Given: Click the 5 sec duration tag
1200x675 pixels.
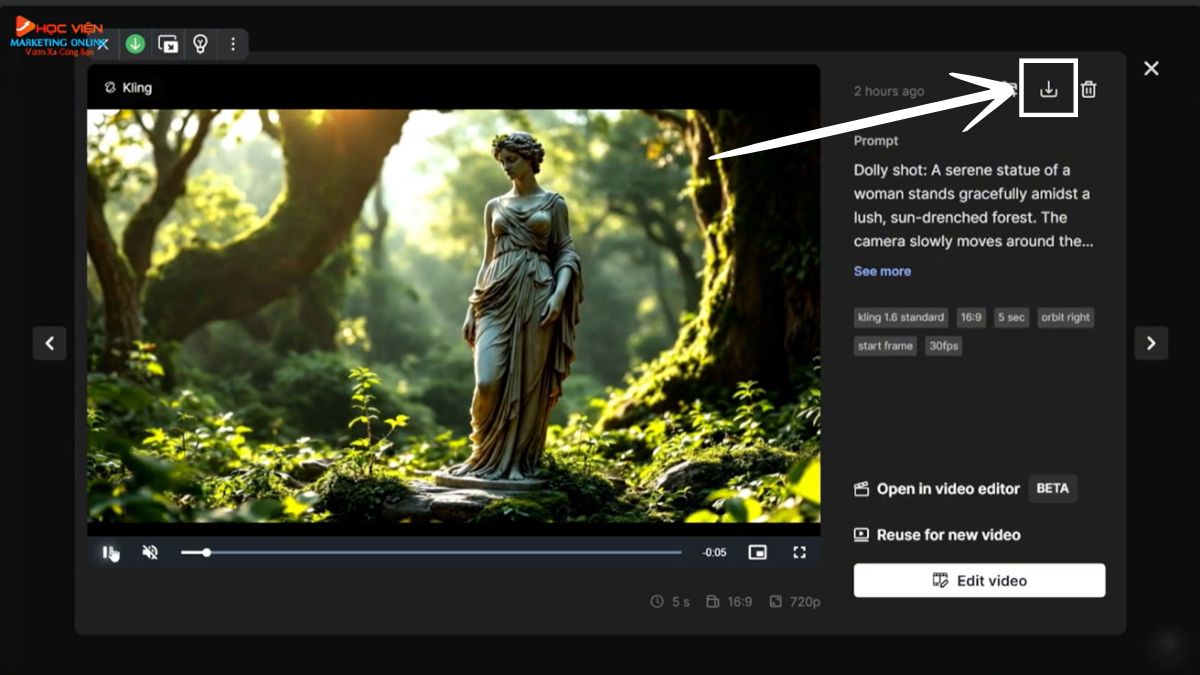Looking at the screenshot, I should 1011,317.
